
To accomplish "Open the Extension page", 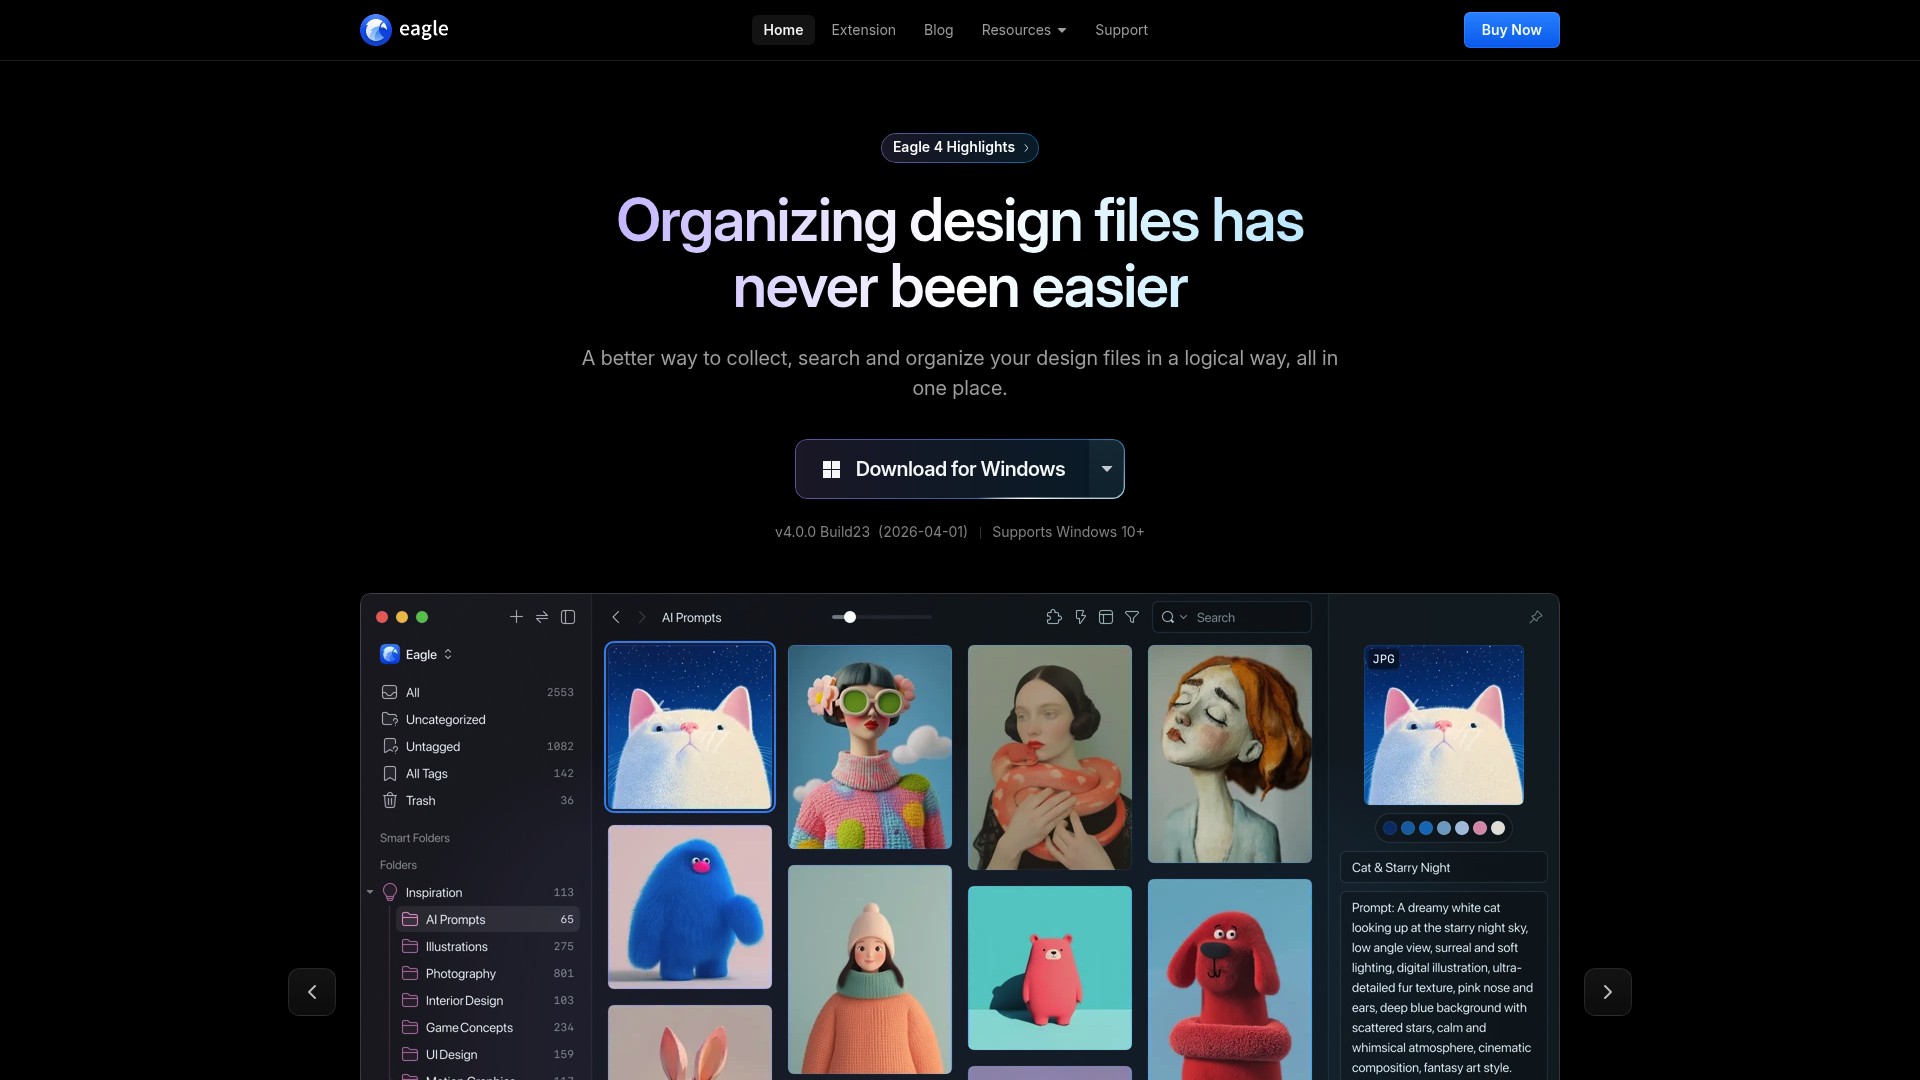I will point(863,30).
